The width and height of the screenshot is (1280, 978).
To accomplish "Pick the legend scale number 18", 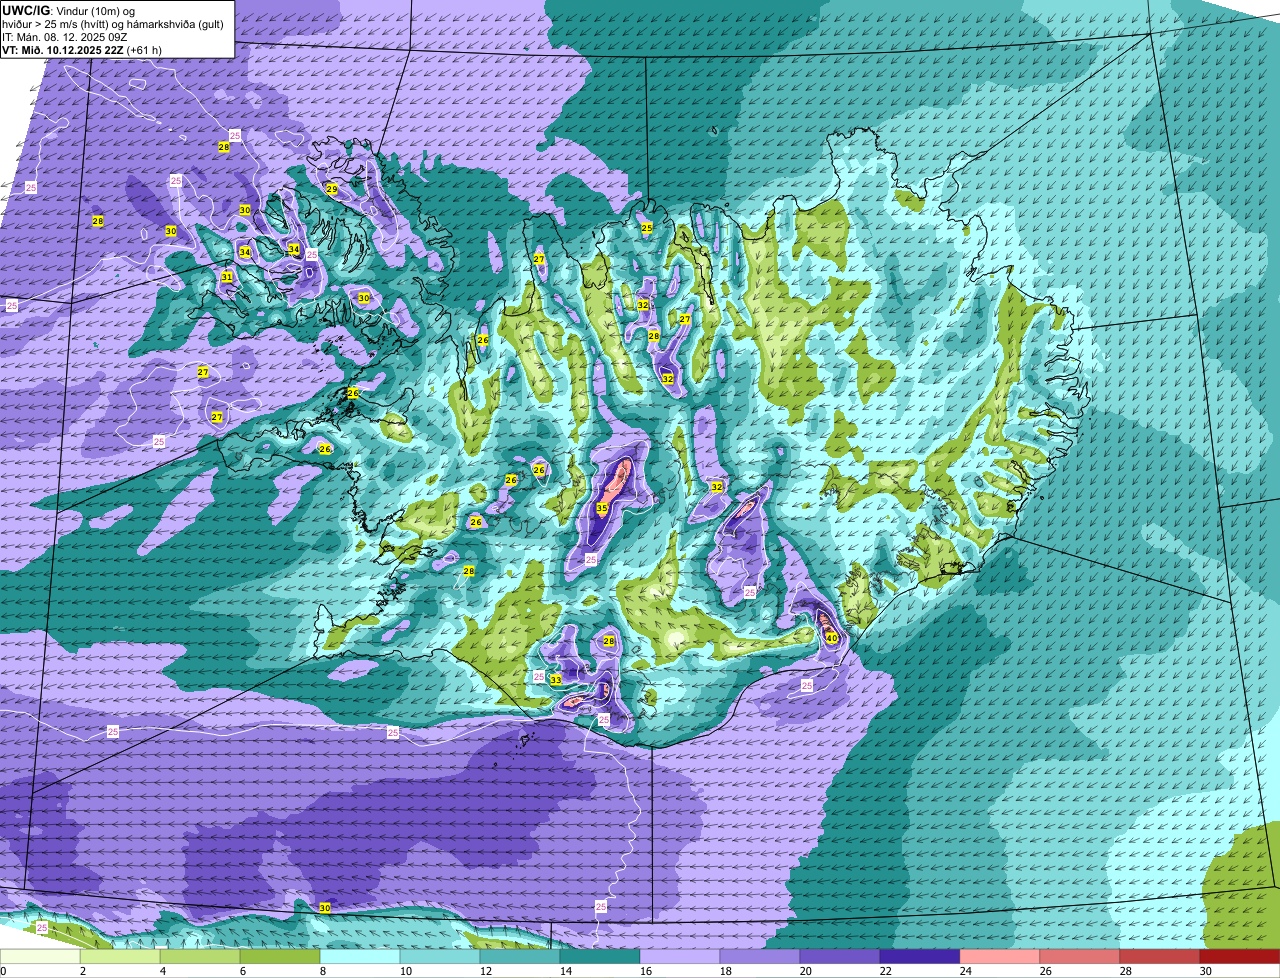I will click(724, 971).
